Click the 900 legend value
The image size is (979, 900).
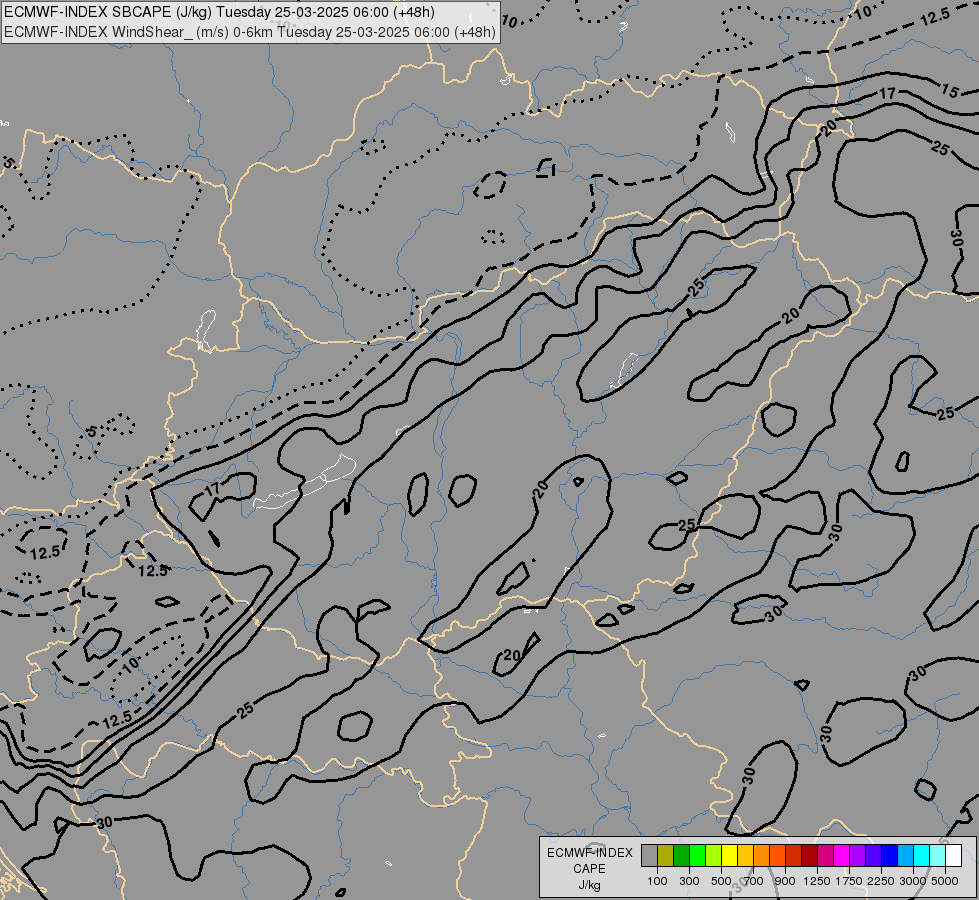(785, 881)
